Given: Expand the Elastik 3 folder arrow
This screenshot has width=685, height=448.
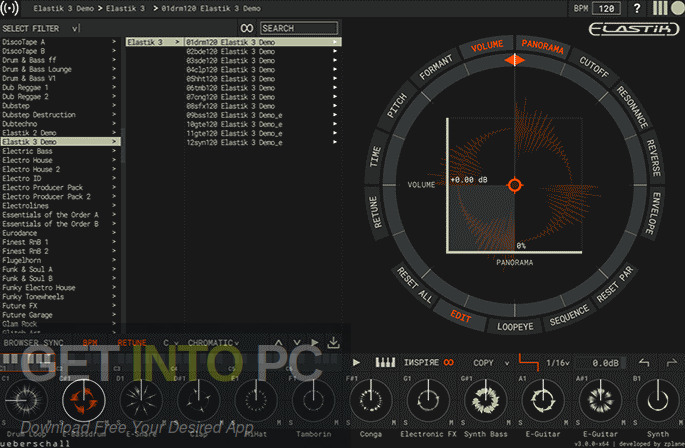Looking at the screenshot, I should 177,42.
